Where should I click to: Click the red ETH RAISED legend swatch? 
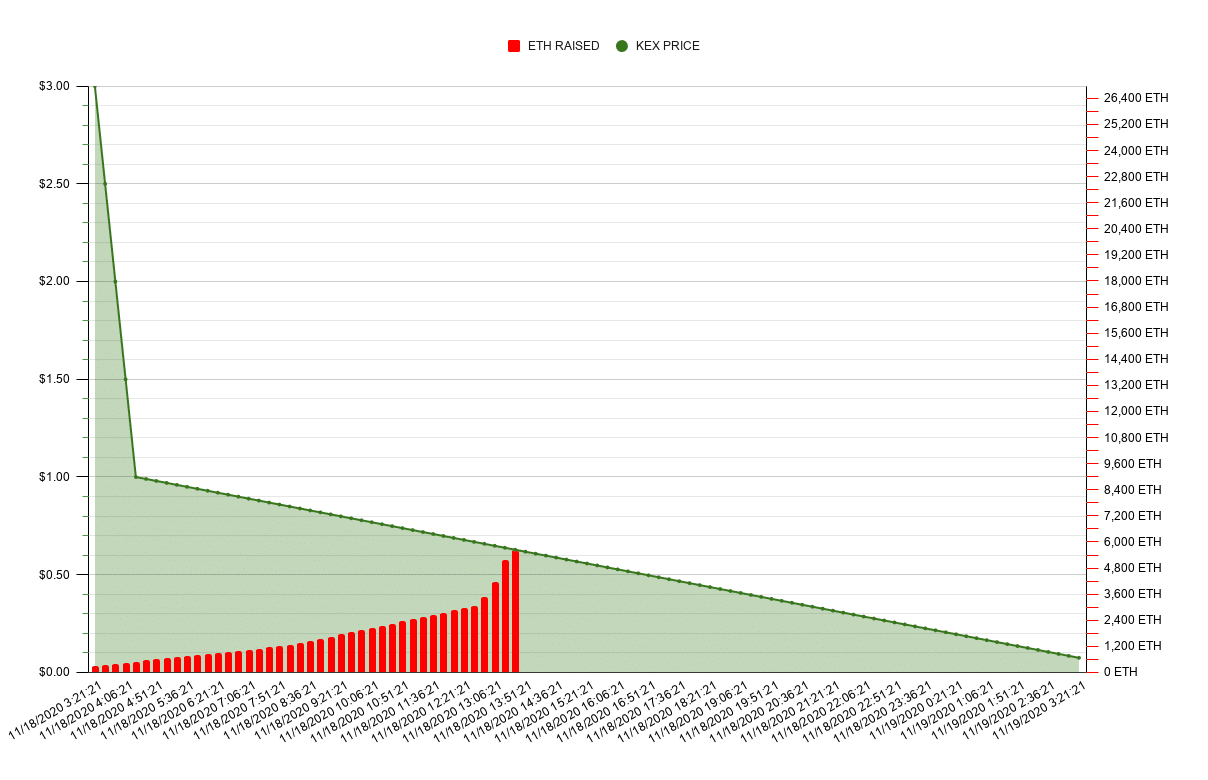point(514,46)
